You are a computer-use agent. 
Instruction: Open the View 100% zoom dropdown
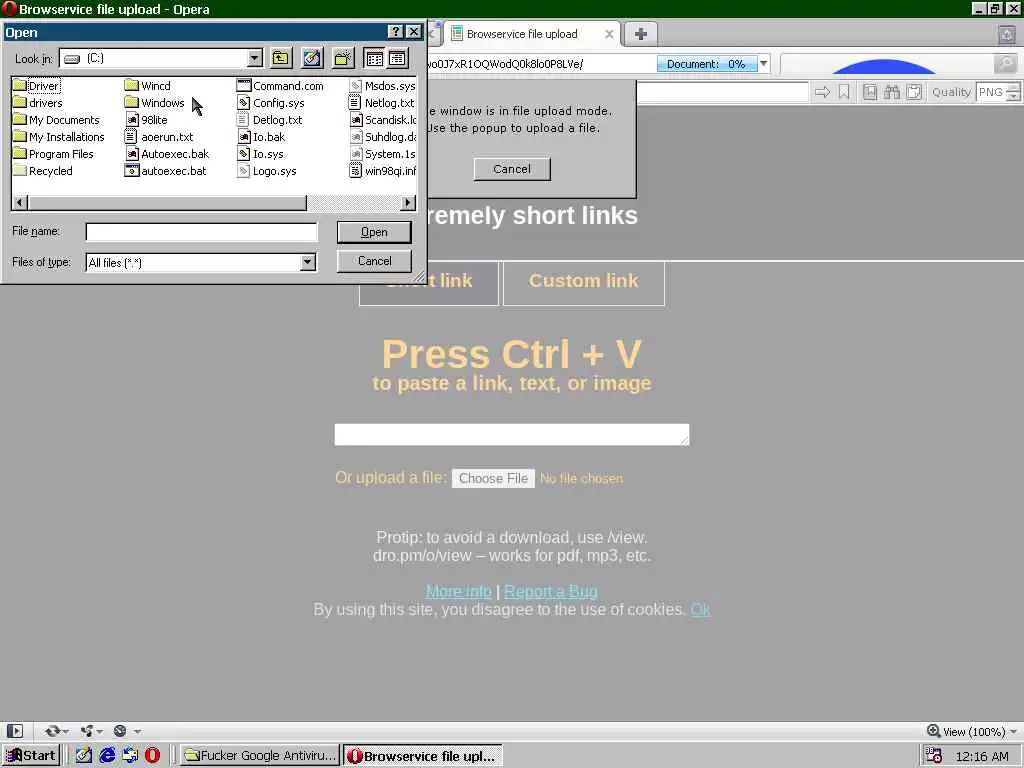972,731
